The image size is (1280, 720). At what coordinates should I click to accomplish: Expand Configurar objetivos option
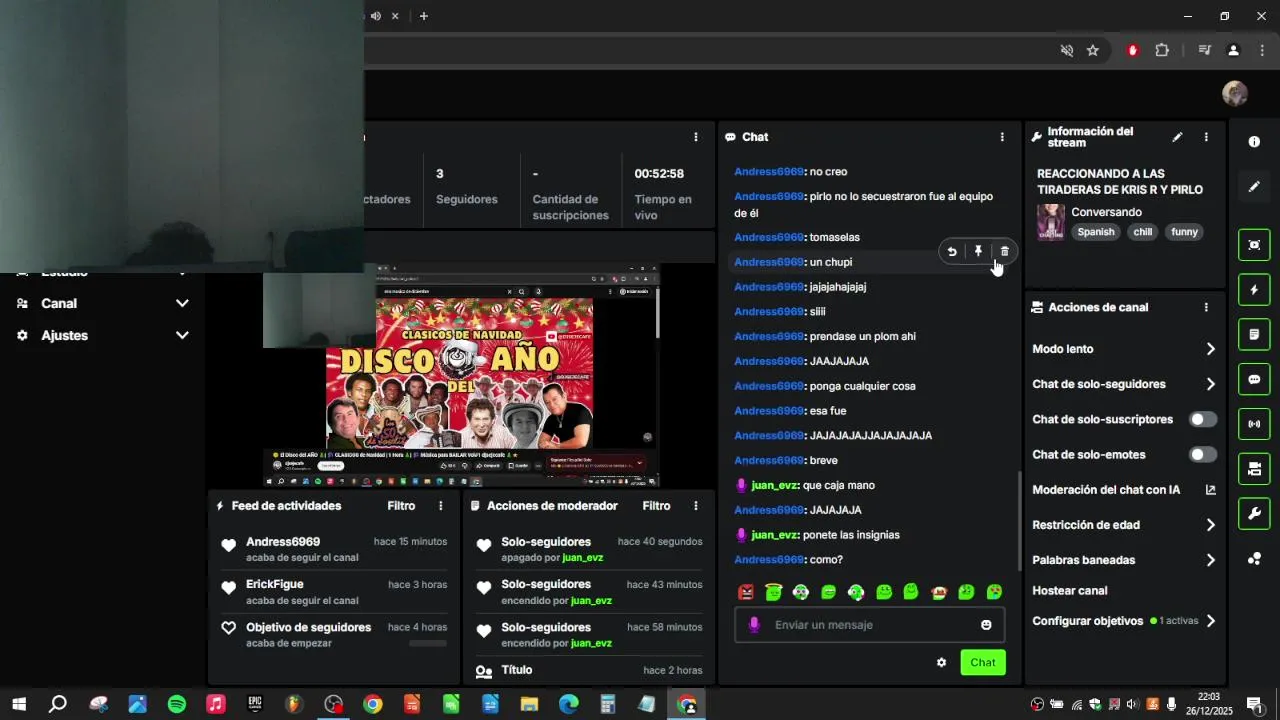(1125, 621)
